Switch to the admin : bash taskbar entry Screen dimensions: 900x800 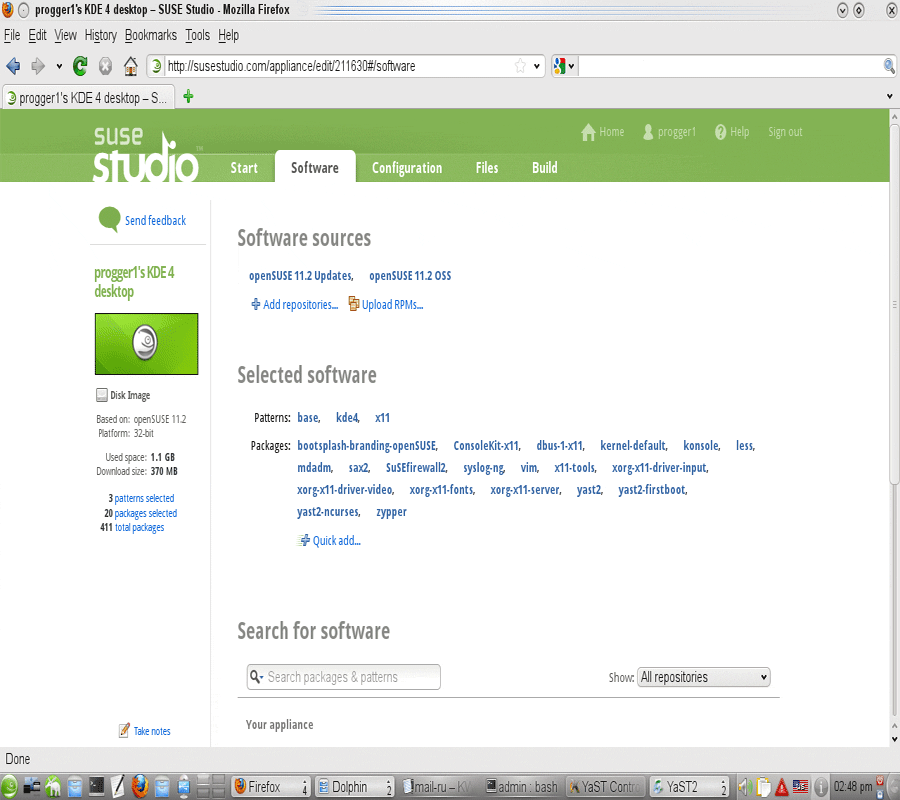(521, 786)
